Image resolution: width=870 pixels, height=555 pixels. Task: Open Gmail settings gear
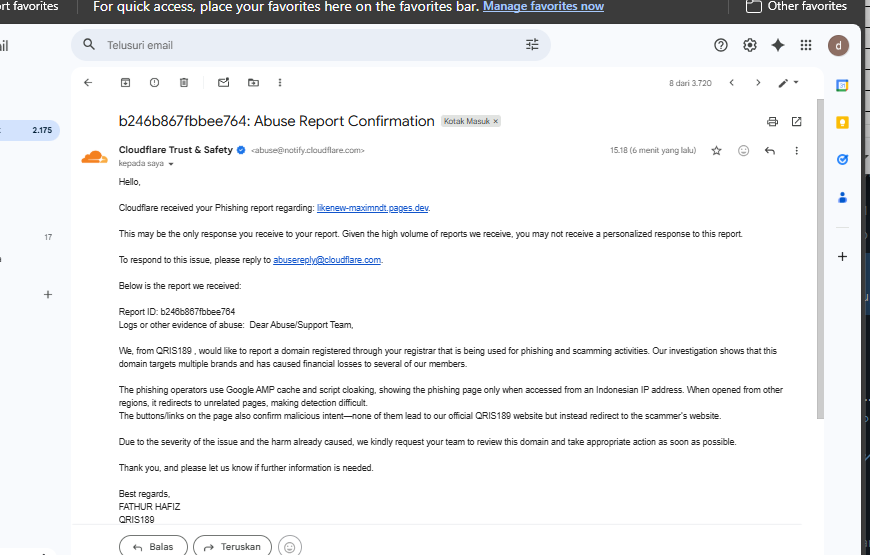coord(750,45)
